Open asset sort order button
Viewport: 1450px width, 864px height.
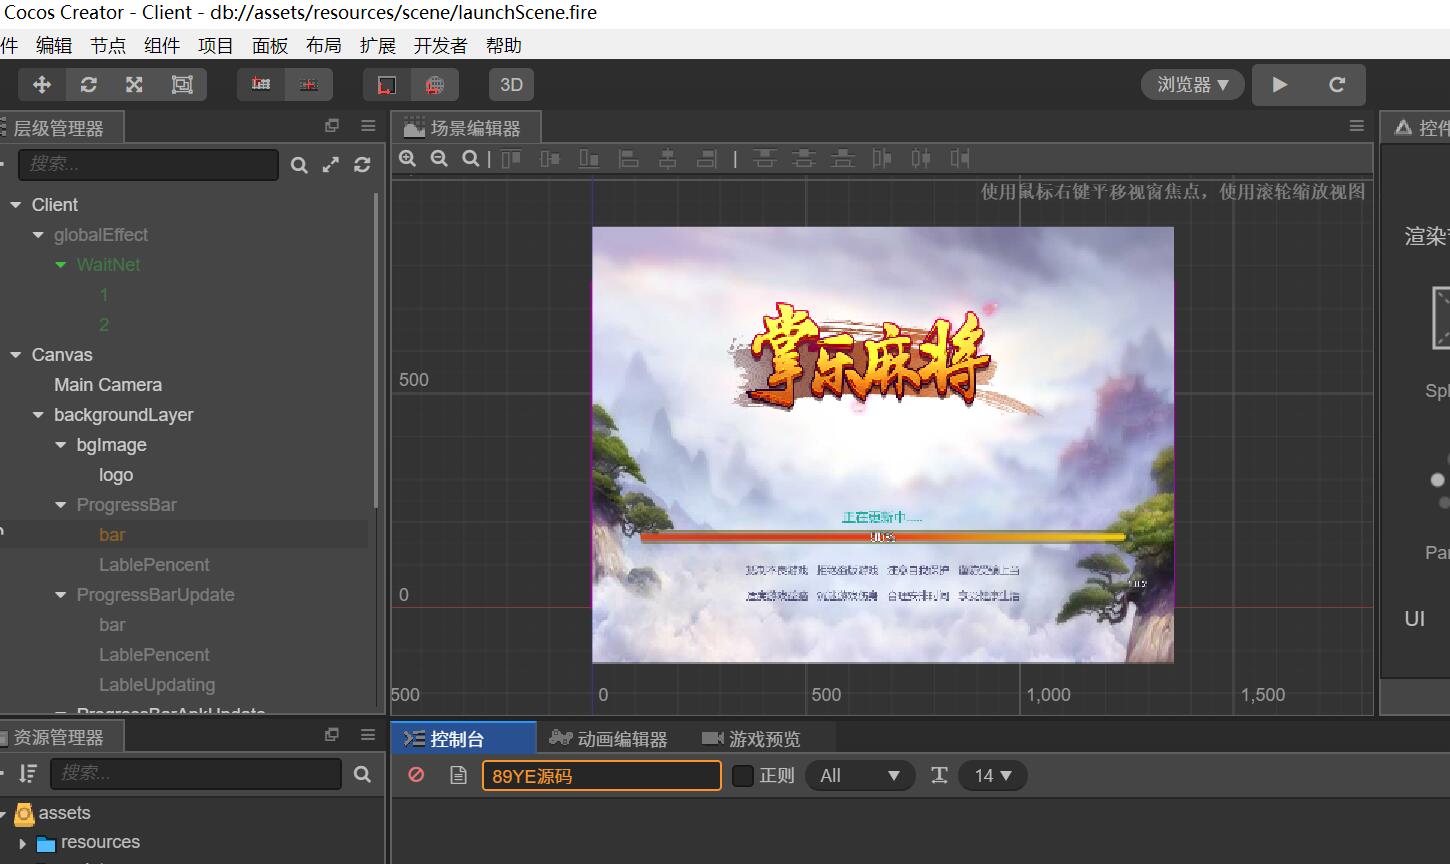tap(28, 773)
